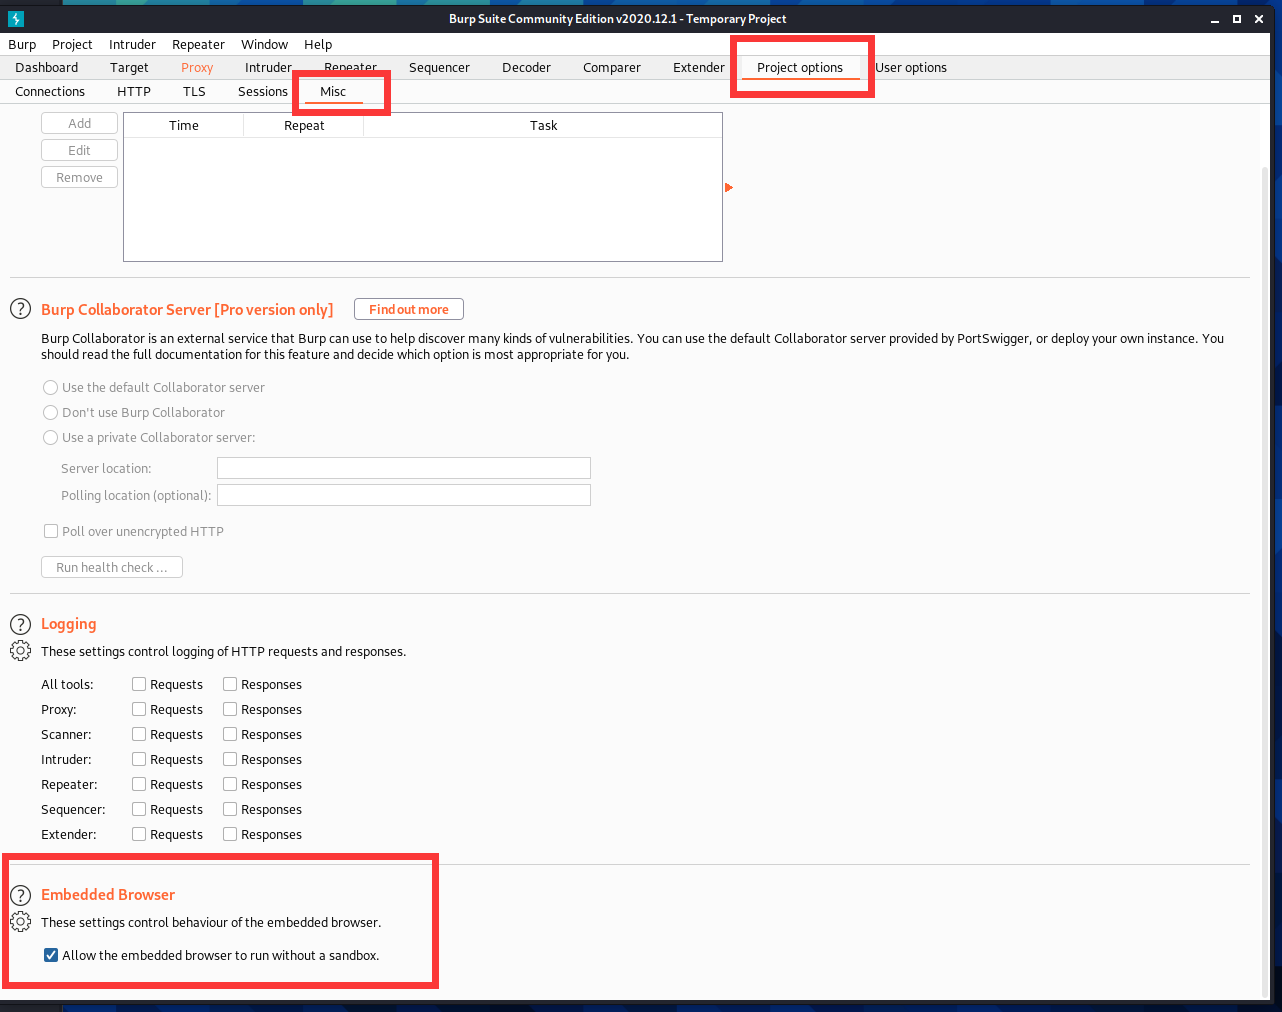Viewport: 1282px width, 1012px height.
Task: Select Don't use Burp Collaborator option
Action: coord(50,412)
